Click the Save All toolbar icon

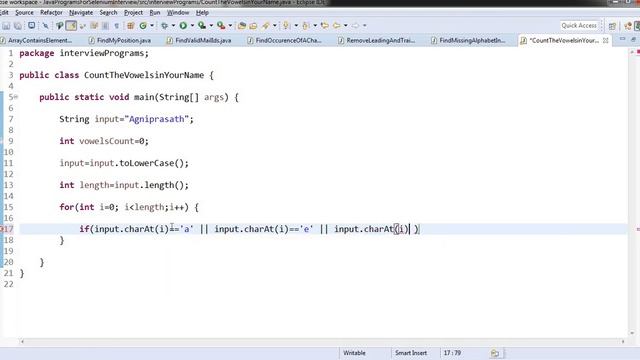pos(18,26)
